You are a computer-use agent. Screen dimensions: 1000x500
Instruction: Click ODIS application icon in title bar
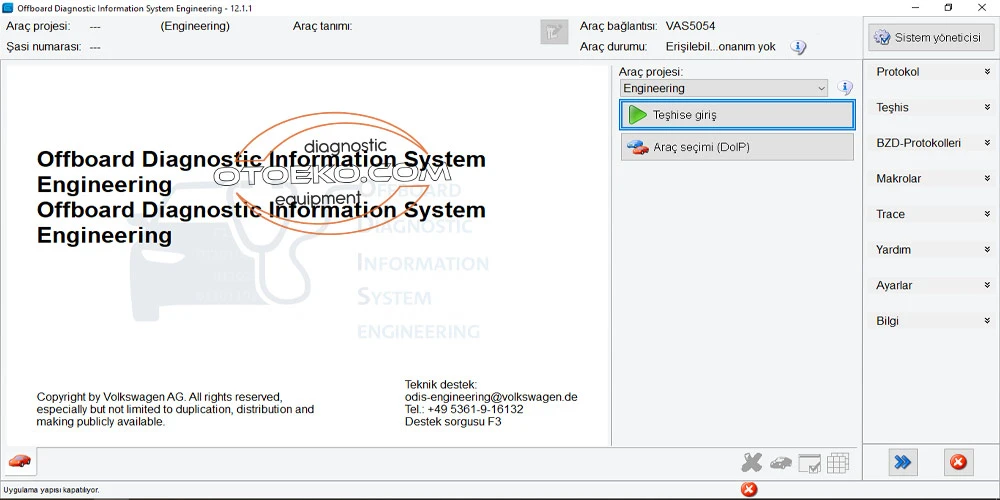point(8,8)
